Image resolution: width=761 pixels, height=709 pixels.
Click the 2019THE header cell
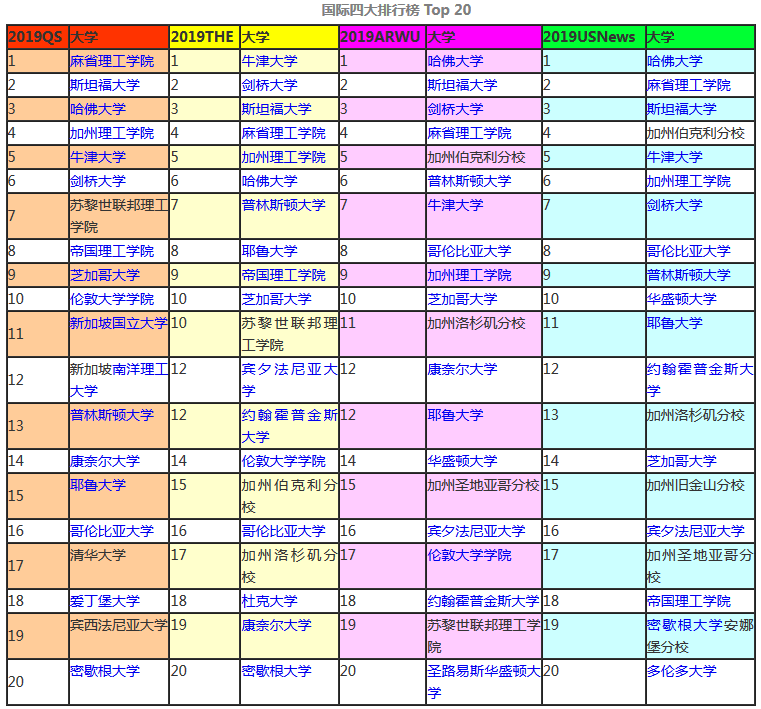[204, 37]
